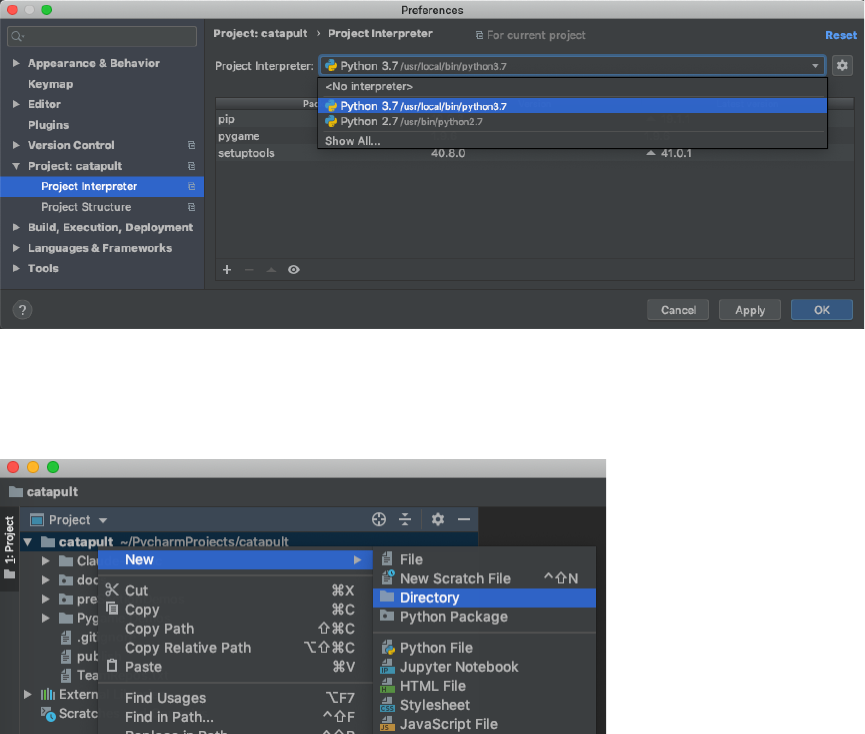Screen dimensions: 865x734
Task: Create a new JavaScript File
Action: tap(485, 724)
